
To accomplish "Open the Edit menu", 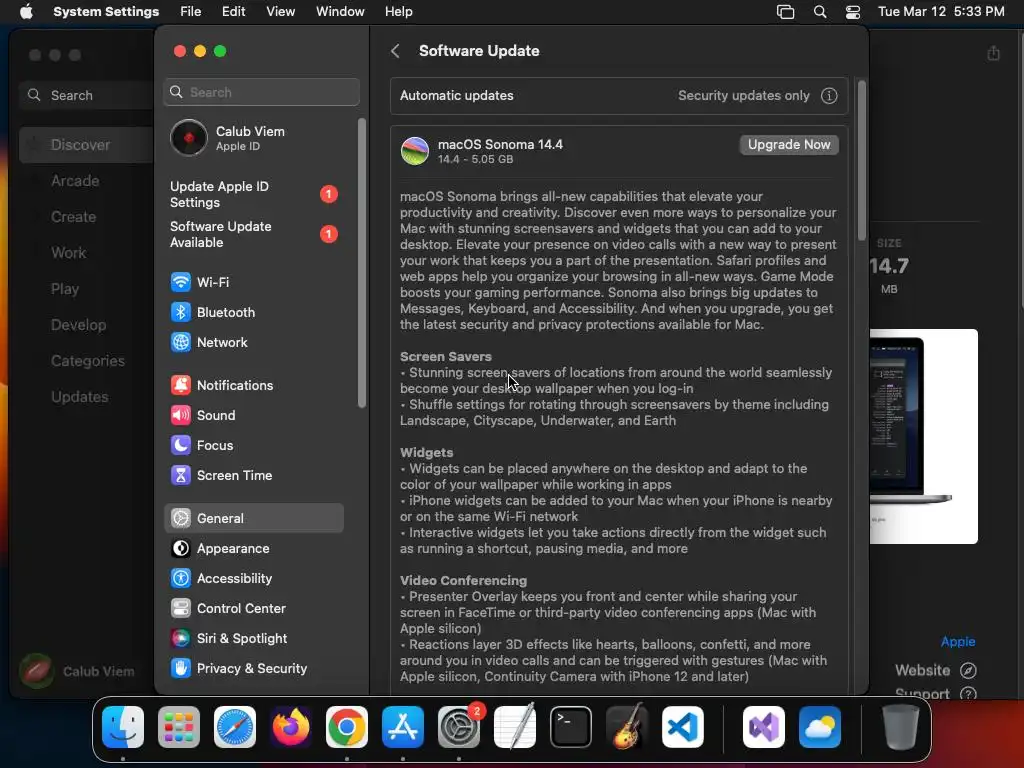I will [x=233, y=12].
